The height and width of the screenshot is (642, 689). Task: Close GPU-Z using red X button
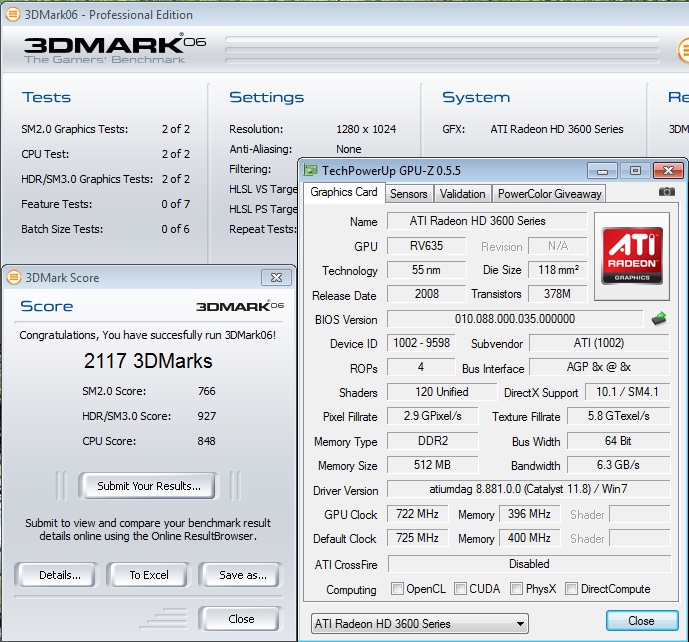668,170
